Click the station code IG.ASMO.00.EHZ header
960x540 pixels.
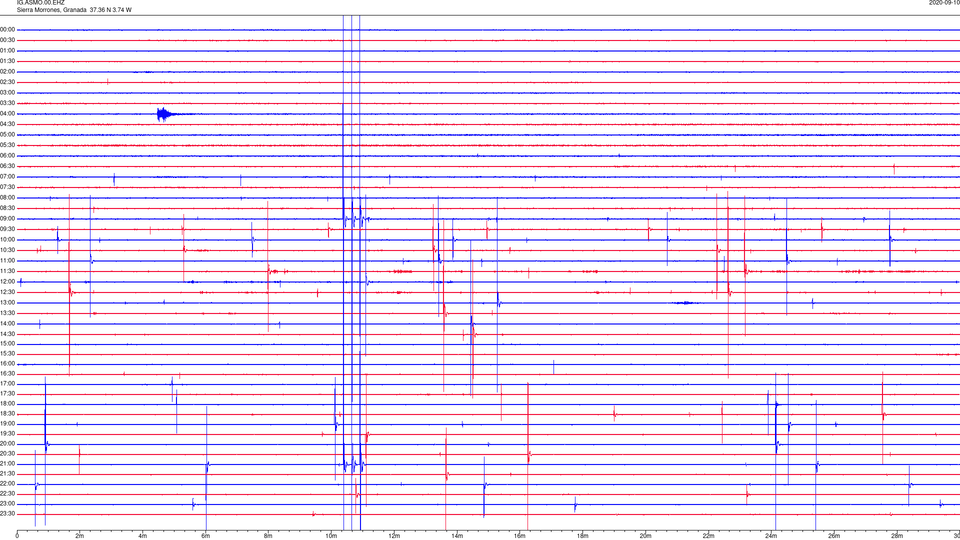[x=40, y=2]
